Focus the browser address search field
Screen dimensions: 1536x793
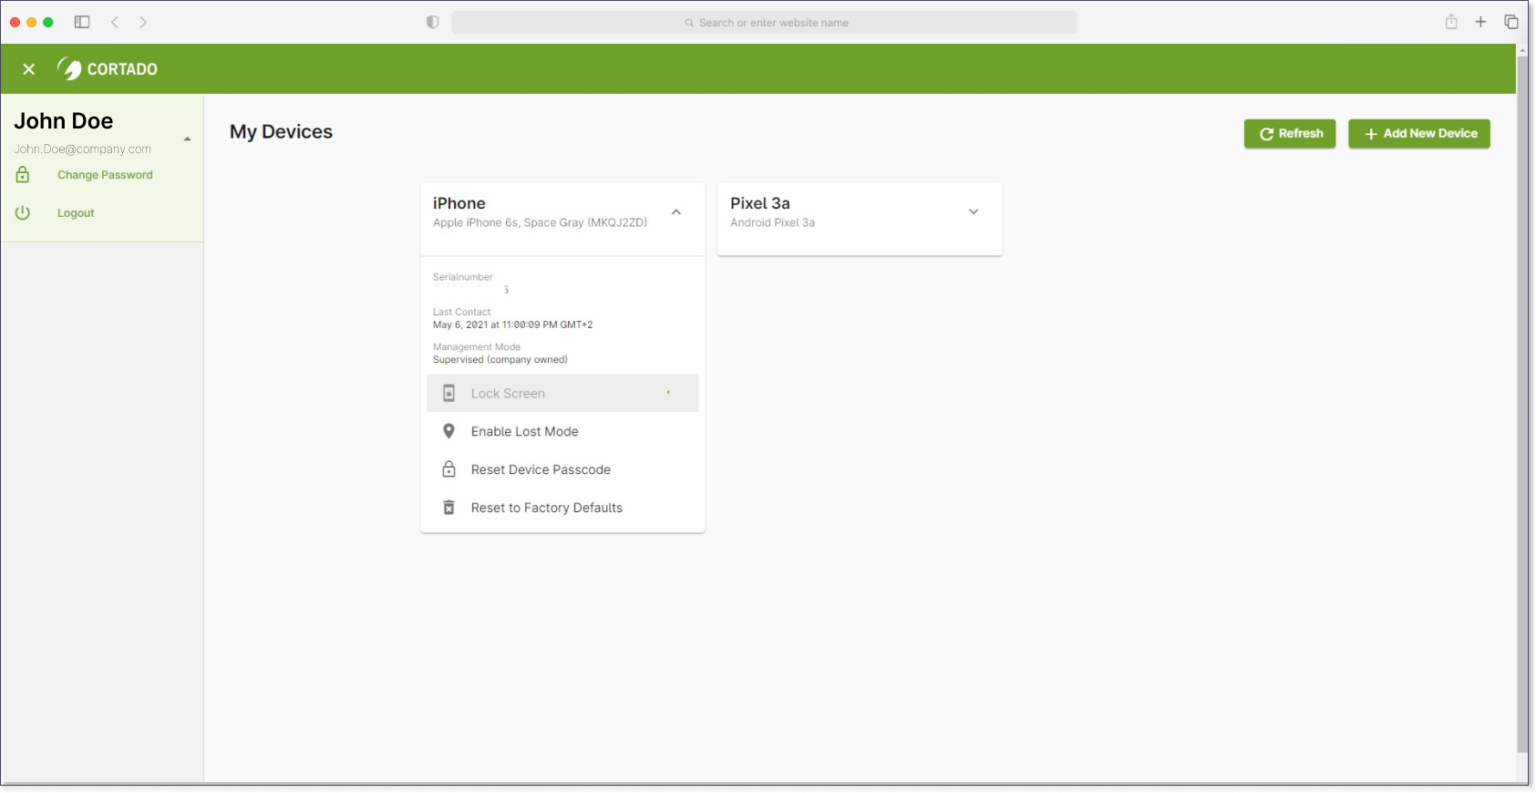pos(764,22)
